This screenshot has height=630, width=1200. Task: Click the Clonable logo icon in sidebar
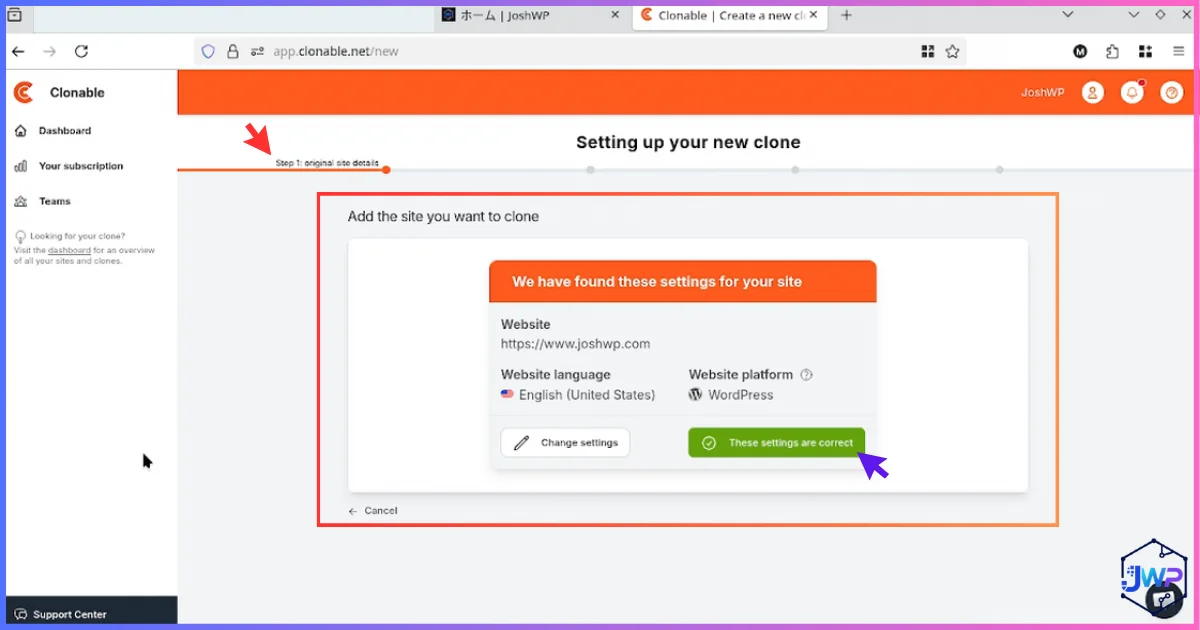coord(23,92)
